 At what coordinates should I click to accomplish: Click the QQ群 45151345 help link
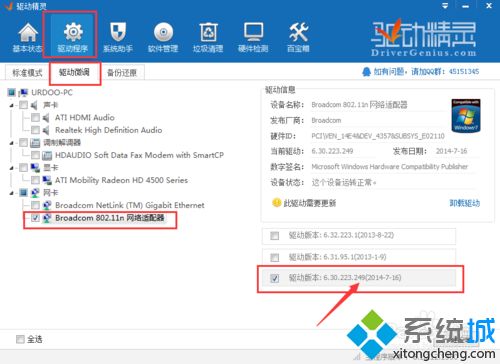[x=426, y=71]
